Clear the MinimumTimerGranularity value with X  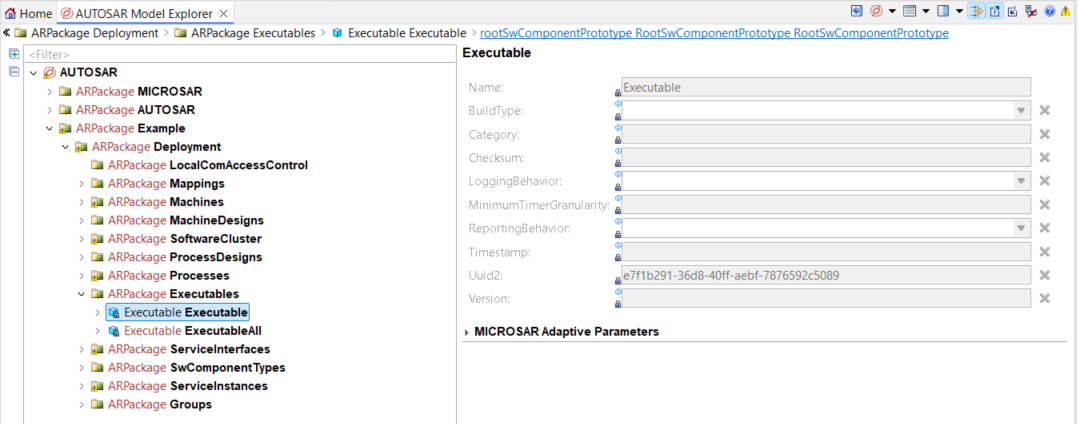click(1045, 205)
